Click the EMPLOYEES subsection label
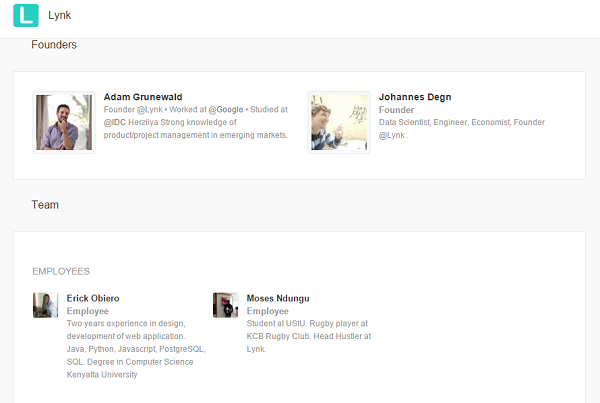This screenshot has height=403, width=600. (x=61, y=271)
